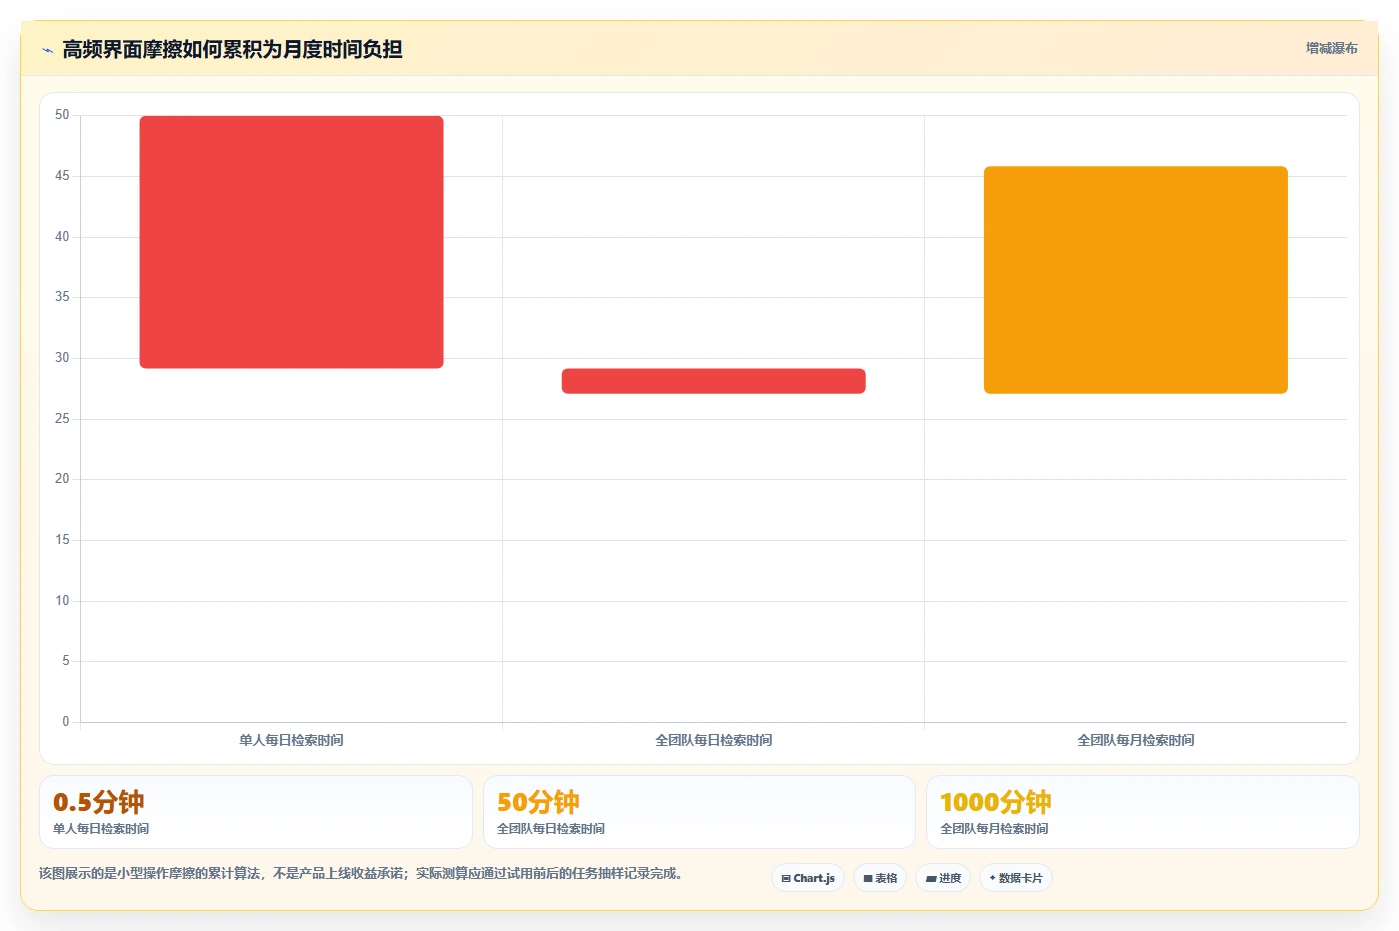Click the thin red 全团队每日检索时间 bar
The image size is (1399, 931).
(713, 381)
